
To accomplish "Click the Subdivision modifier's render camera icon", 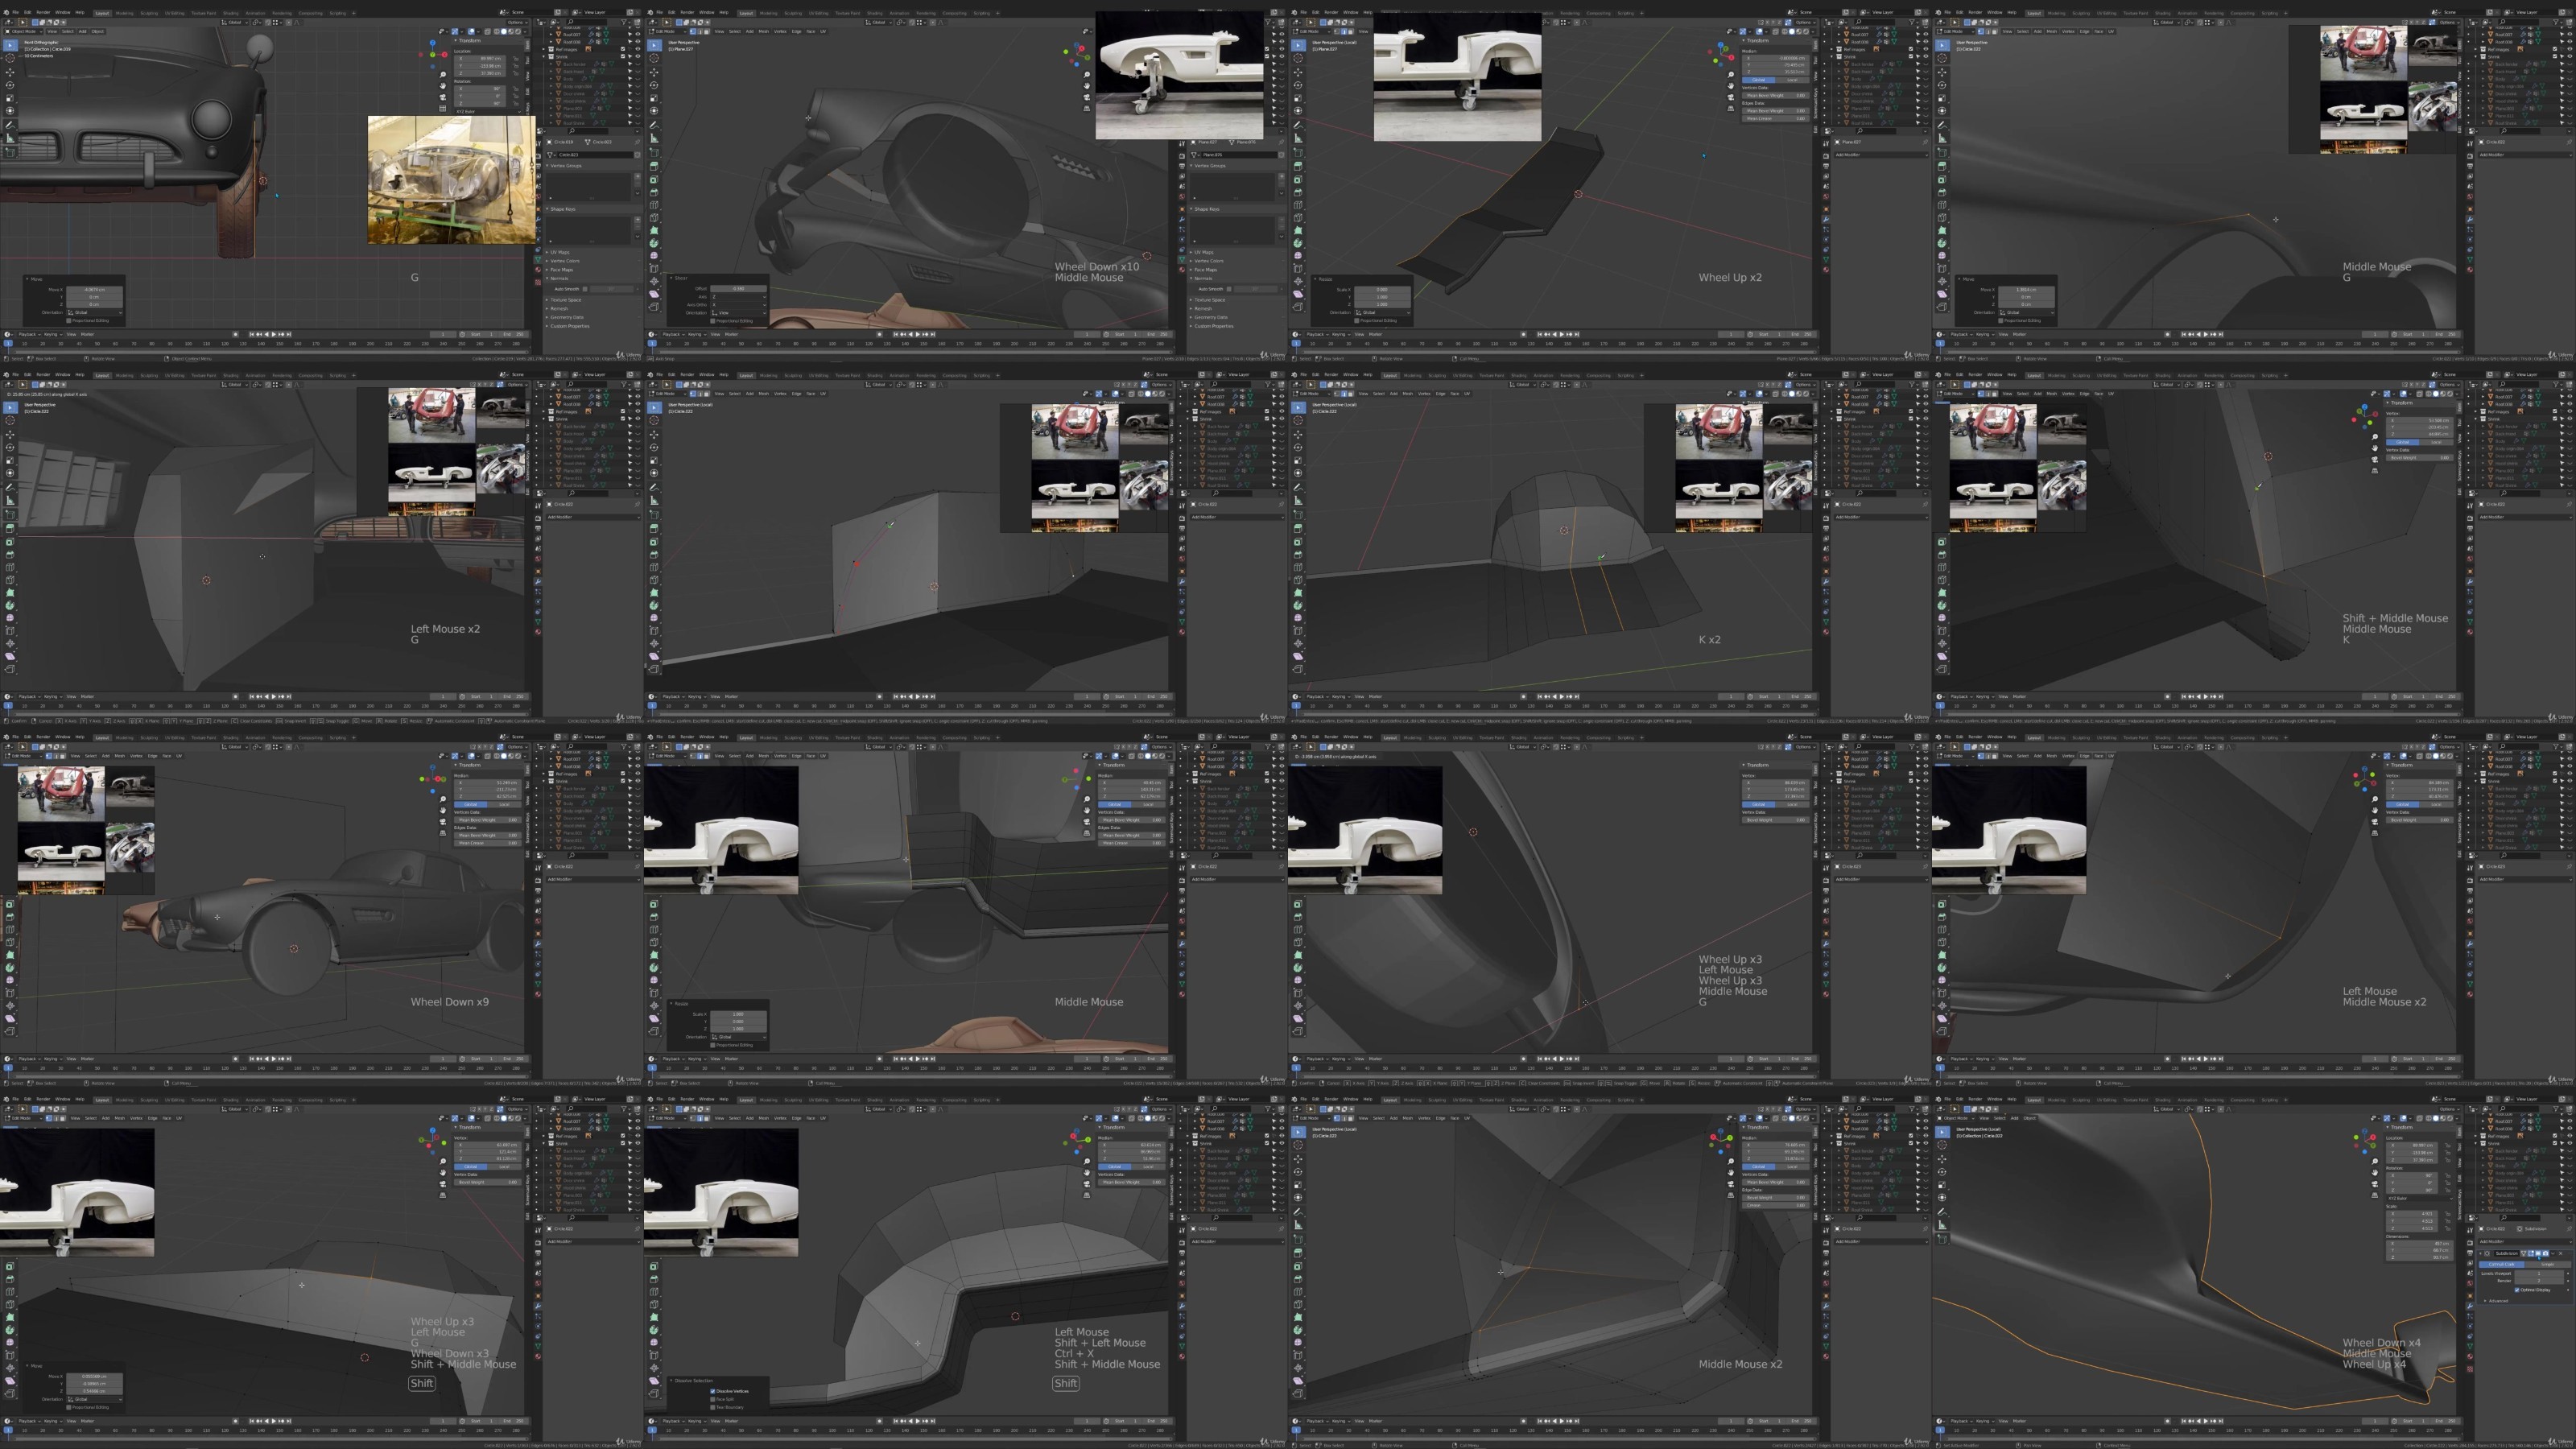I will click(2546, 1254).
